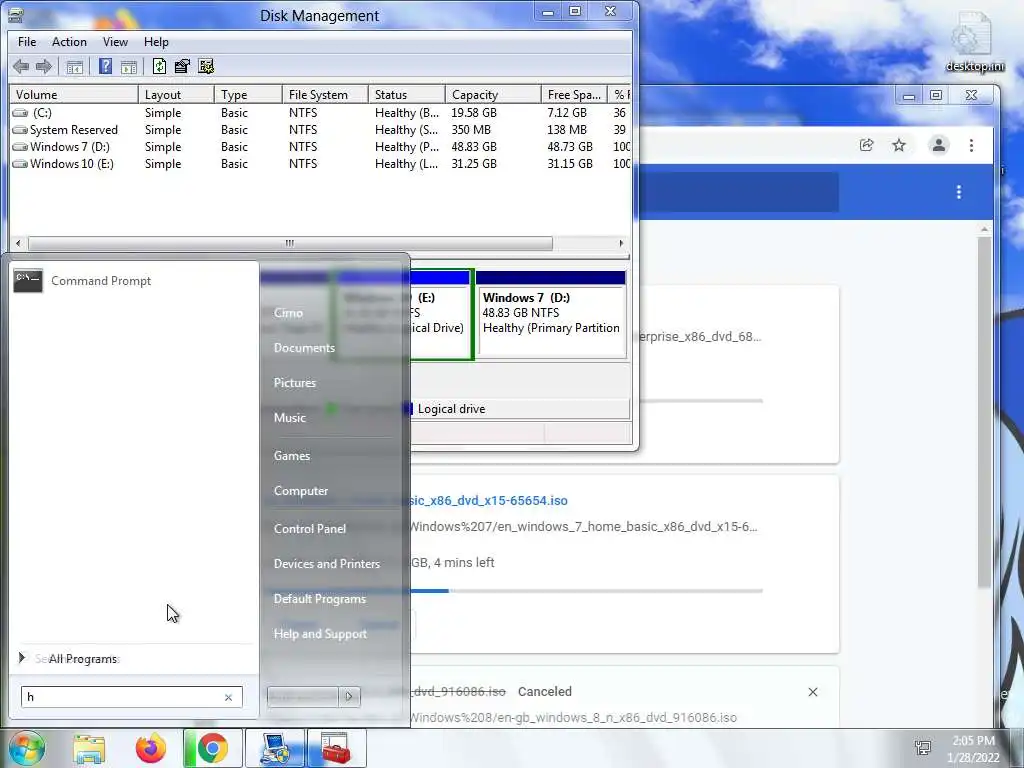1024x768 pixels.
Task: Click the green Refresh toolbar icon
Action: [x=159, y=66]
